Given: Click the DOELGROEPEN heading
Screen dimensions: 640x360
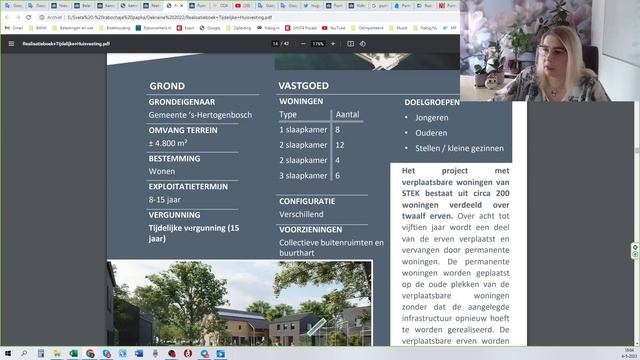Looking at the screenshot, I should pyautogui.click(x=432, y=102).
